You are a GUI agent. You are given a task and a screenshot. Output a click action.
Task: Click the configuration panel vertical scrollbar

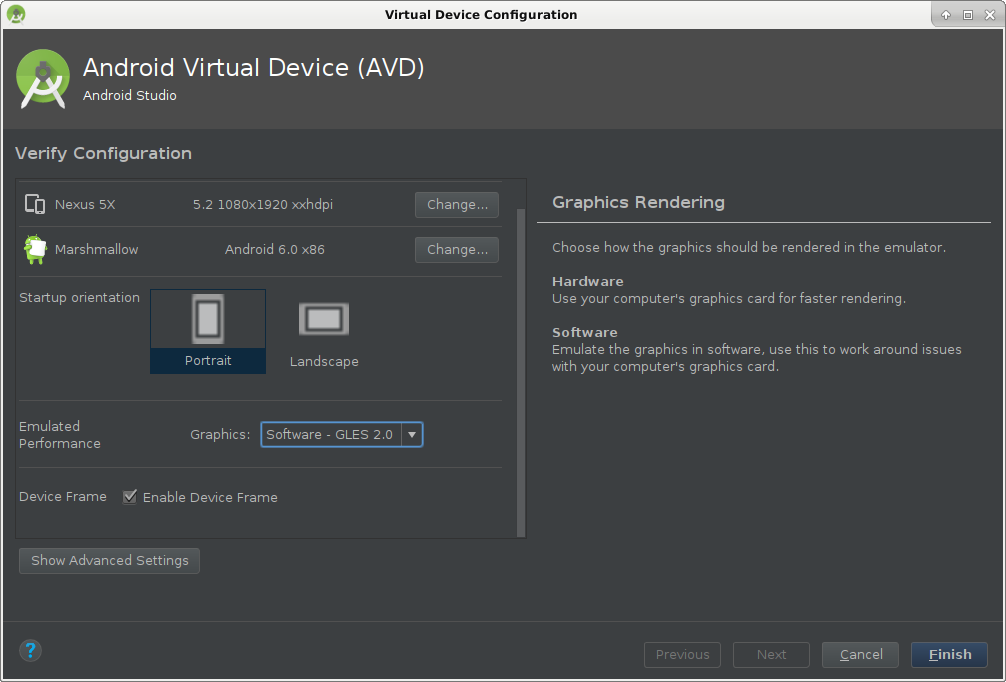click(x=520, y=370)
